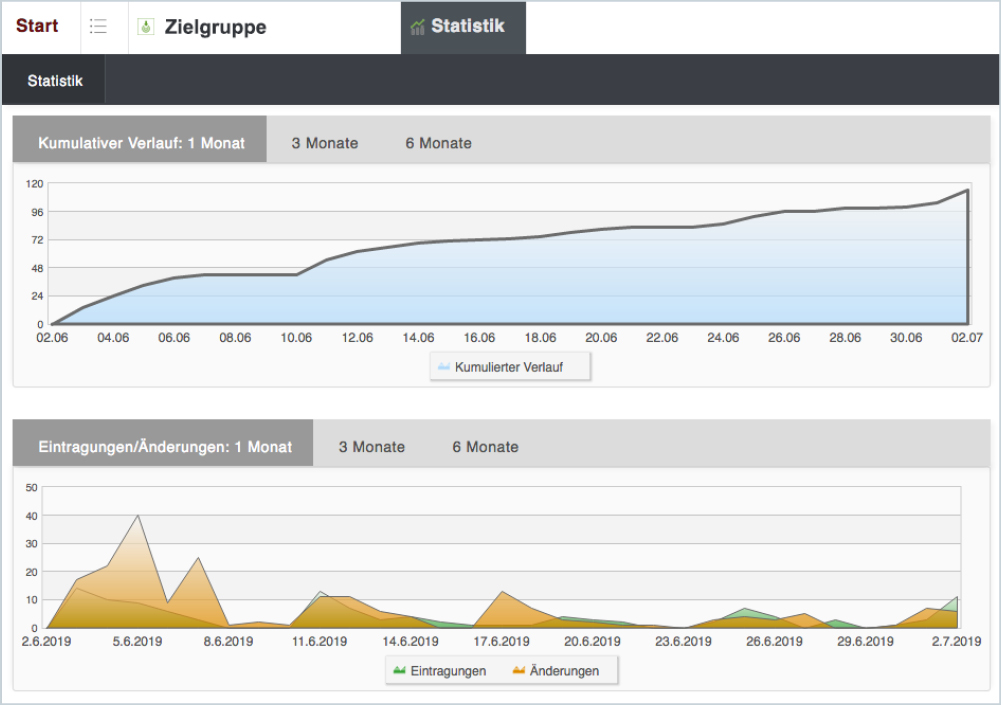1001x705 pixels.
Task: Open the Start tab
Action: [x=37, y=27]
